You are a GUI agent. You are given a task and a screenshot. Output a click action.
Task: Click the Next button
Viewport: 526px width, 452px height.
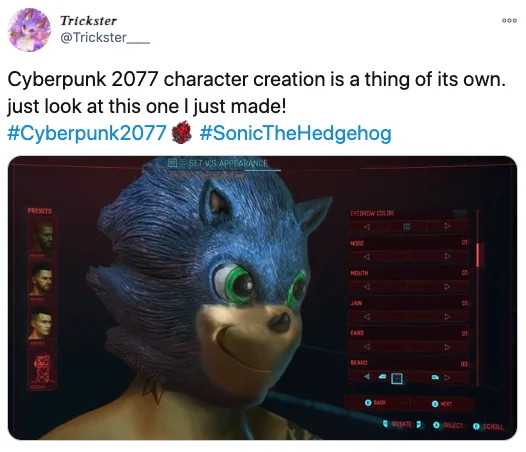[x=442, y=403]
